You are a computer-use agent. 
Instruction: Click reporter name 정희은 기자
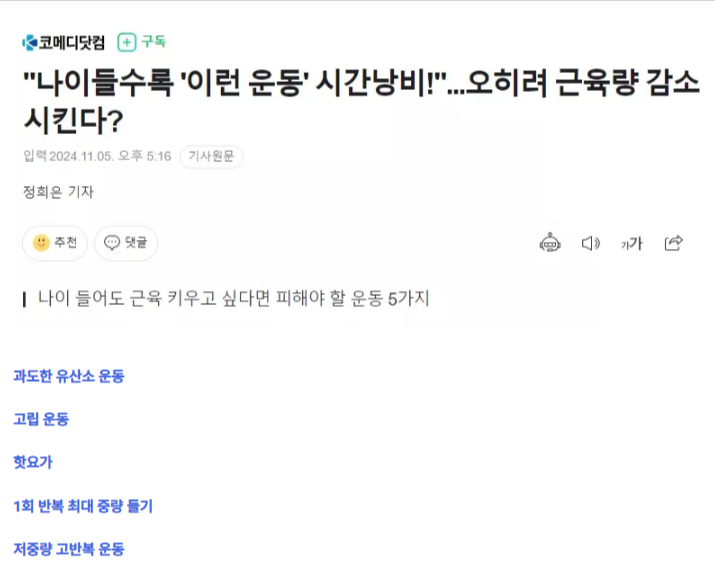tap(58, 192)
